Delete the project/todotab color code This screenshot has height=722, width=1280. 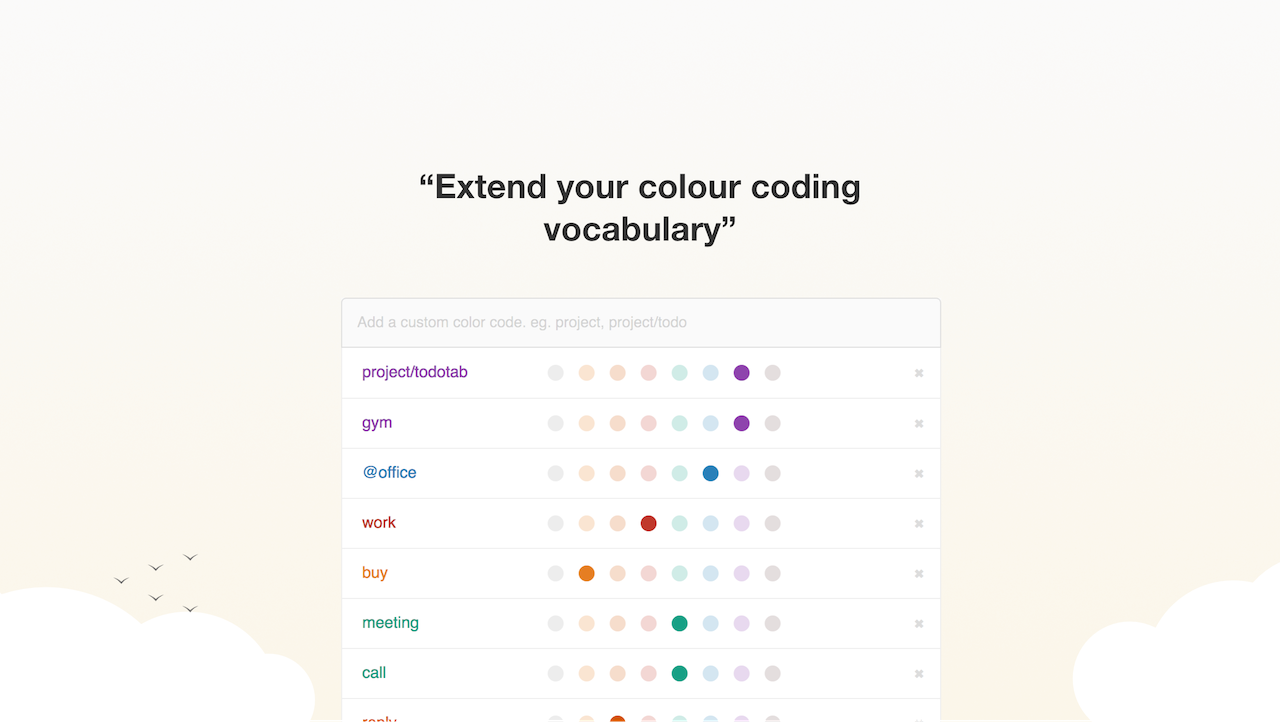(x=919, y=373)
